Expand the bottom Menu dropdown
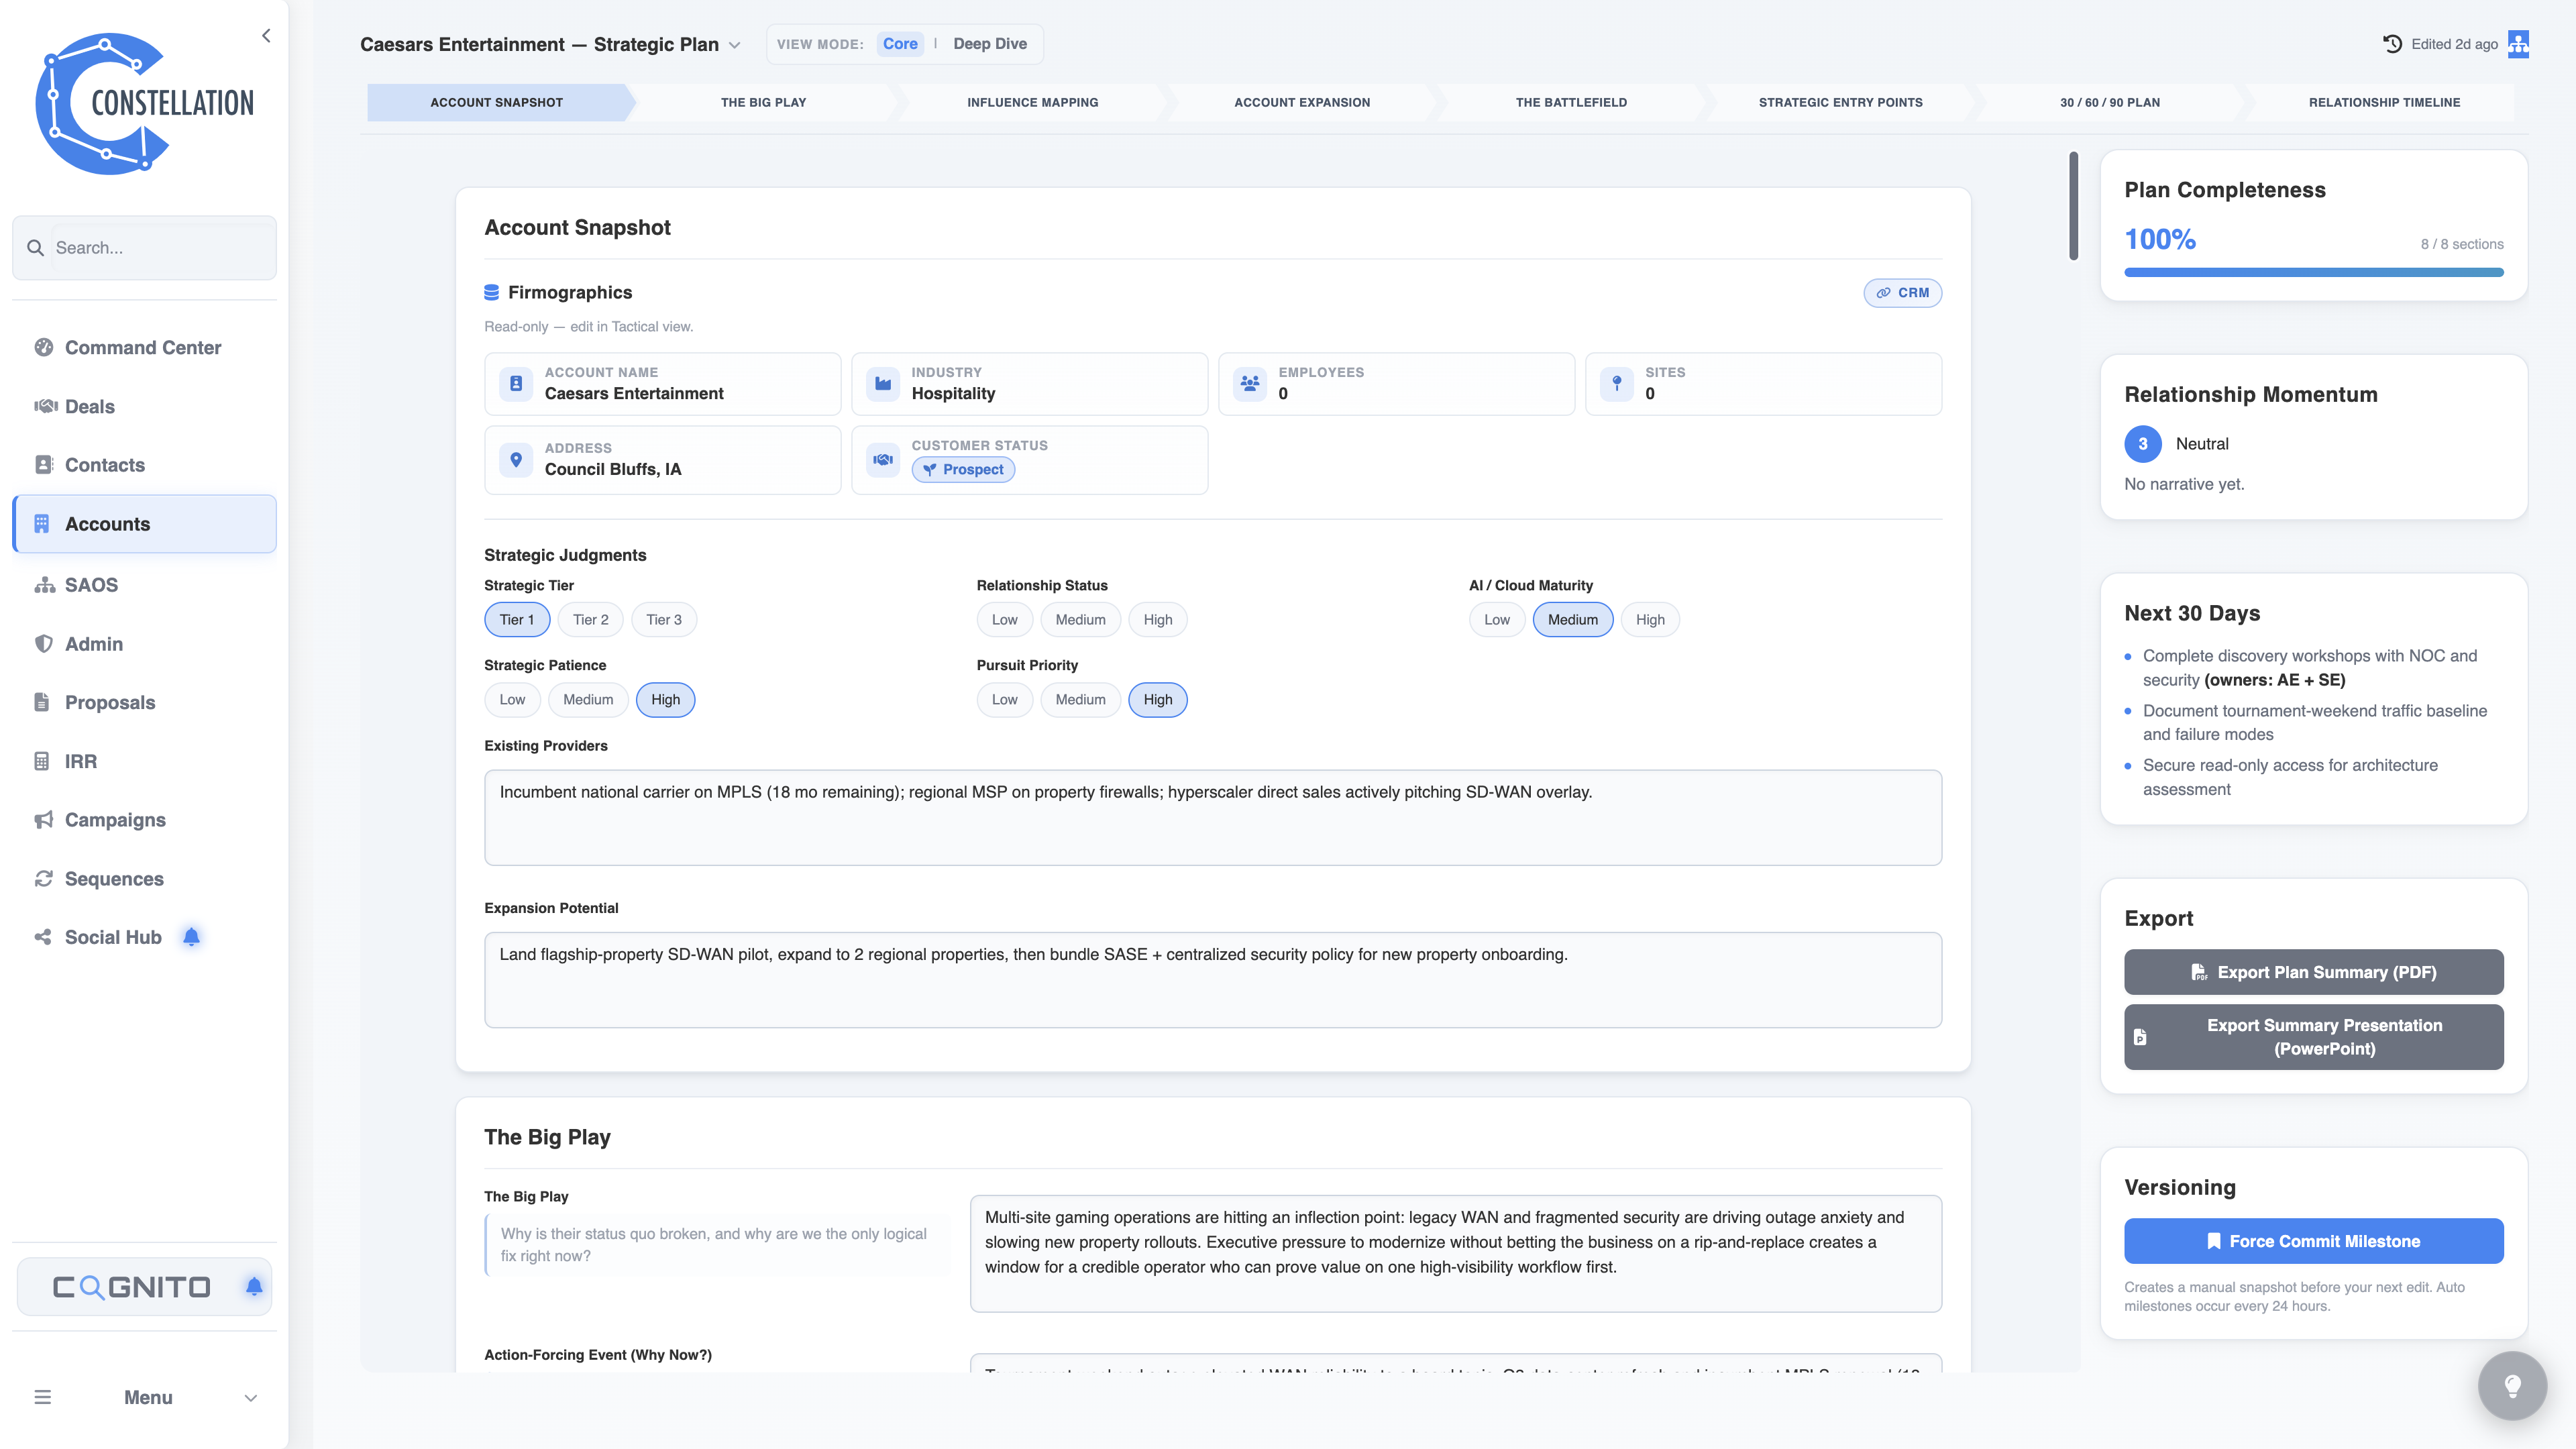 click(251, 1398)
